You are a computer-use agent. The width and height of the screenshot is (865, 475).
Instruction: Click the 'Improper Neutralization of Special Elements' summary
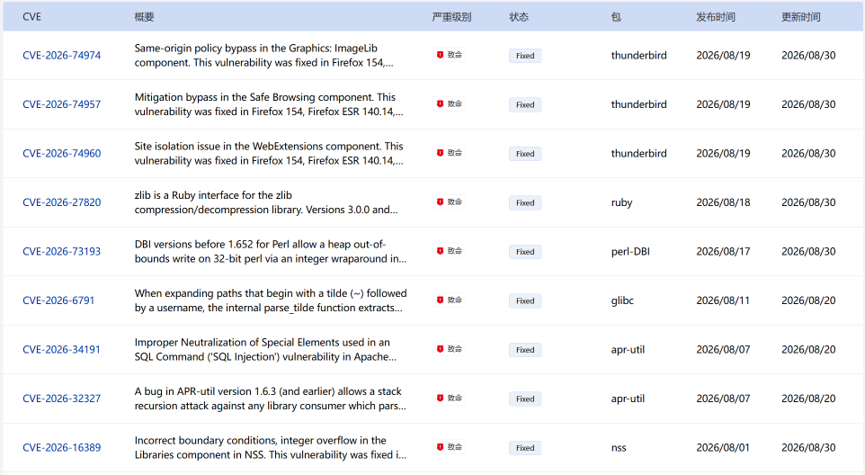coord(265,350)
